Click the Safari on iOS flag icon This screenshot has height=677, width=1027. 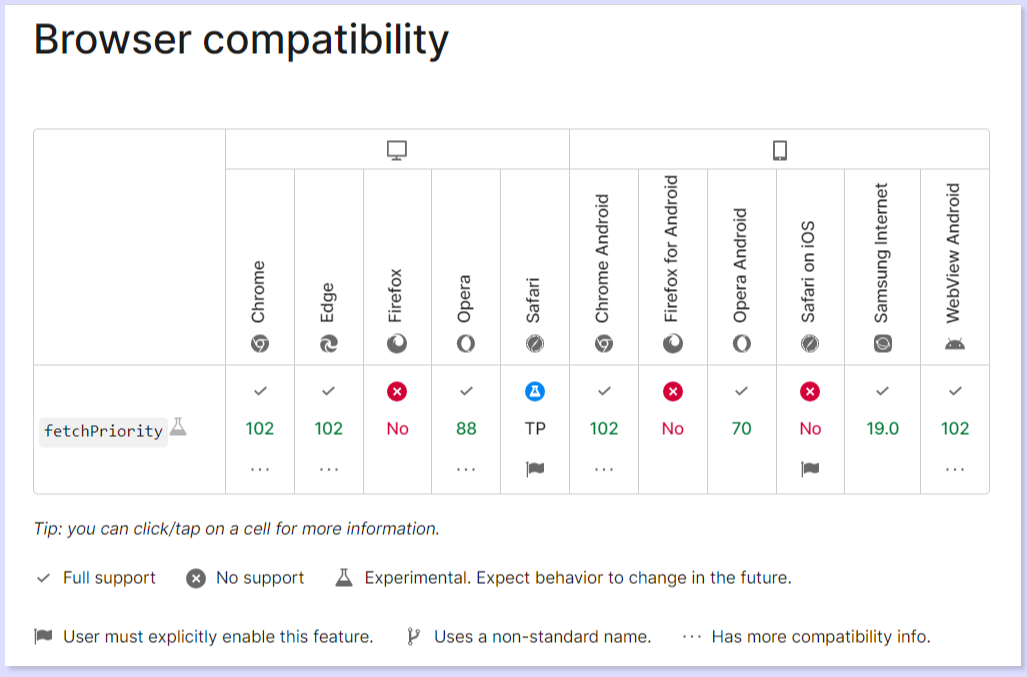[x=810, y=469]
